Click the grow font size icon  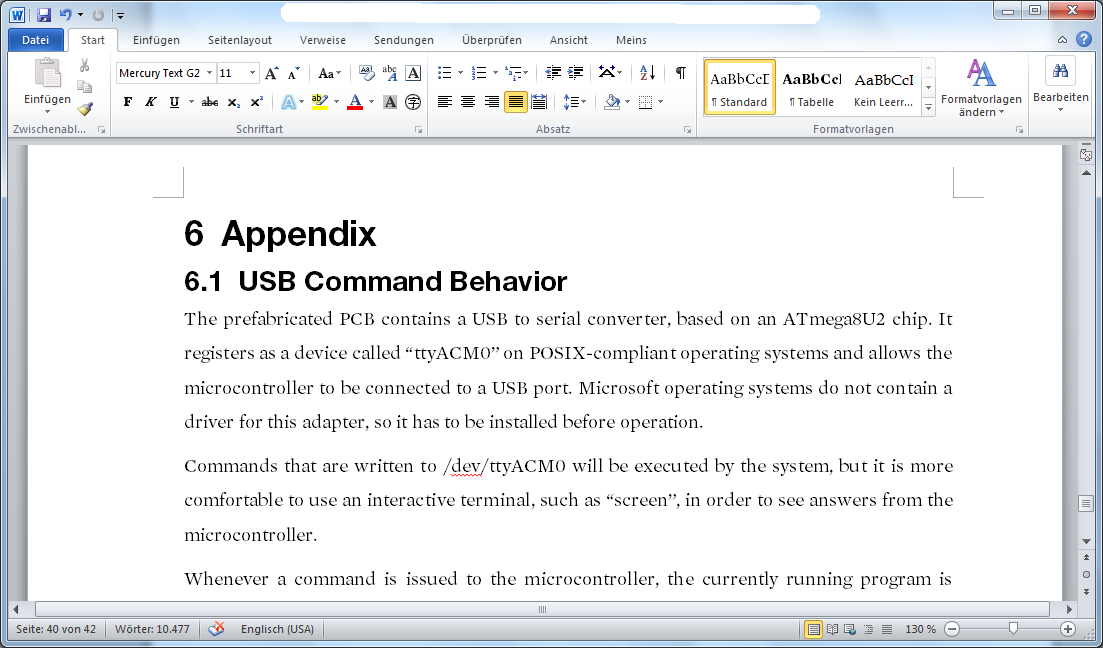(271, 73)
